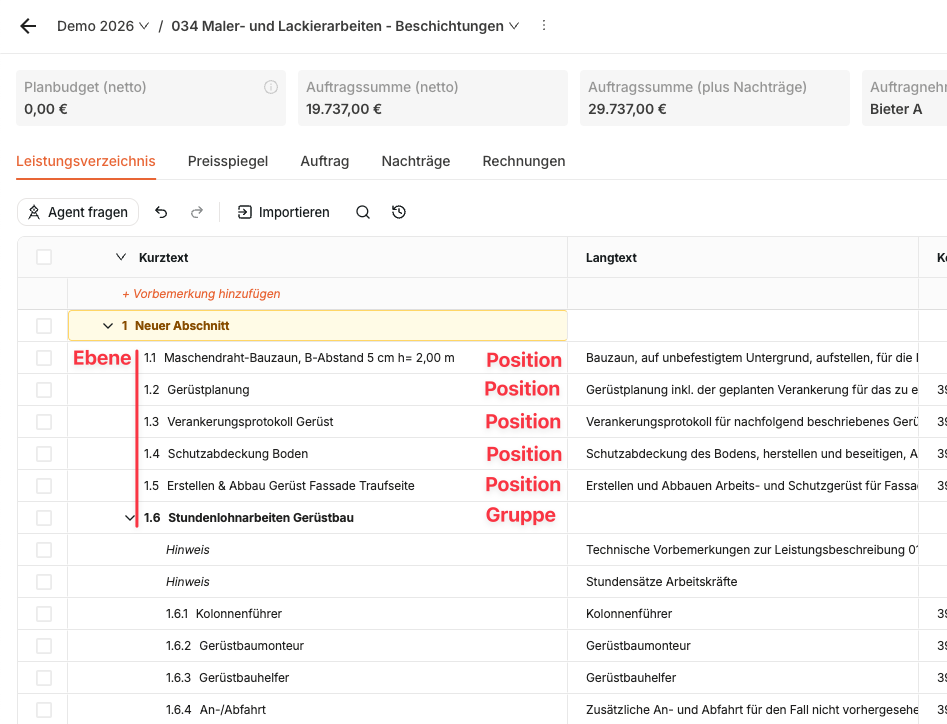Open the search magnifier tool
The image size is (947, 724).
coord(363,212)
